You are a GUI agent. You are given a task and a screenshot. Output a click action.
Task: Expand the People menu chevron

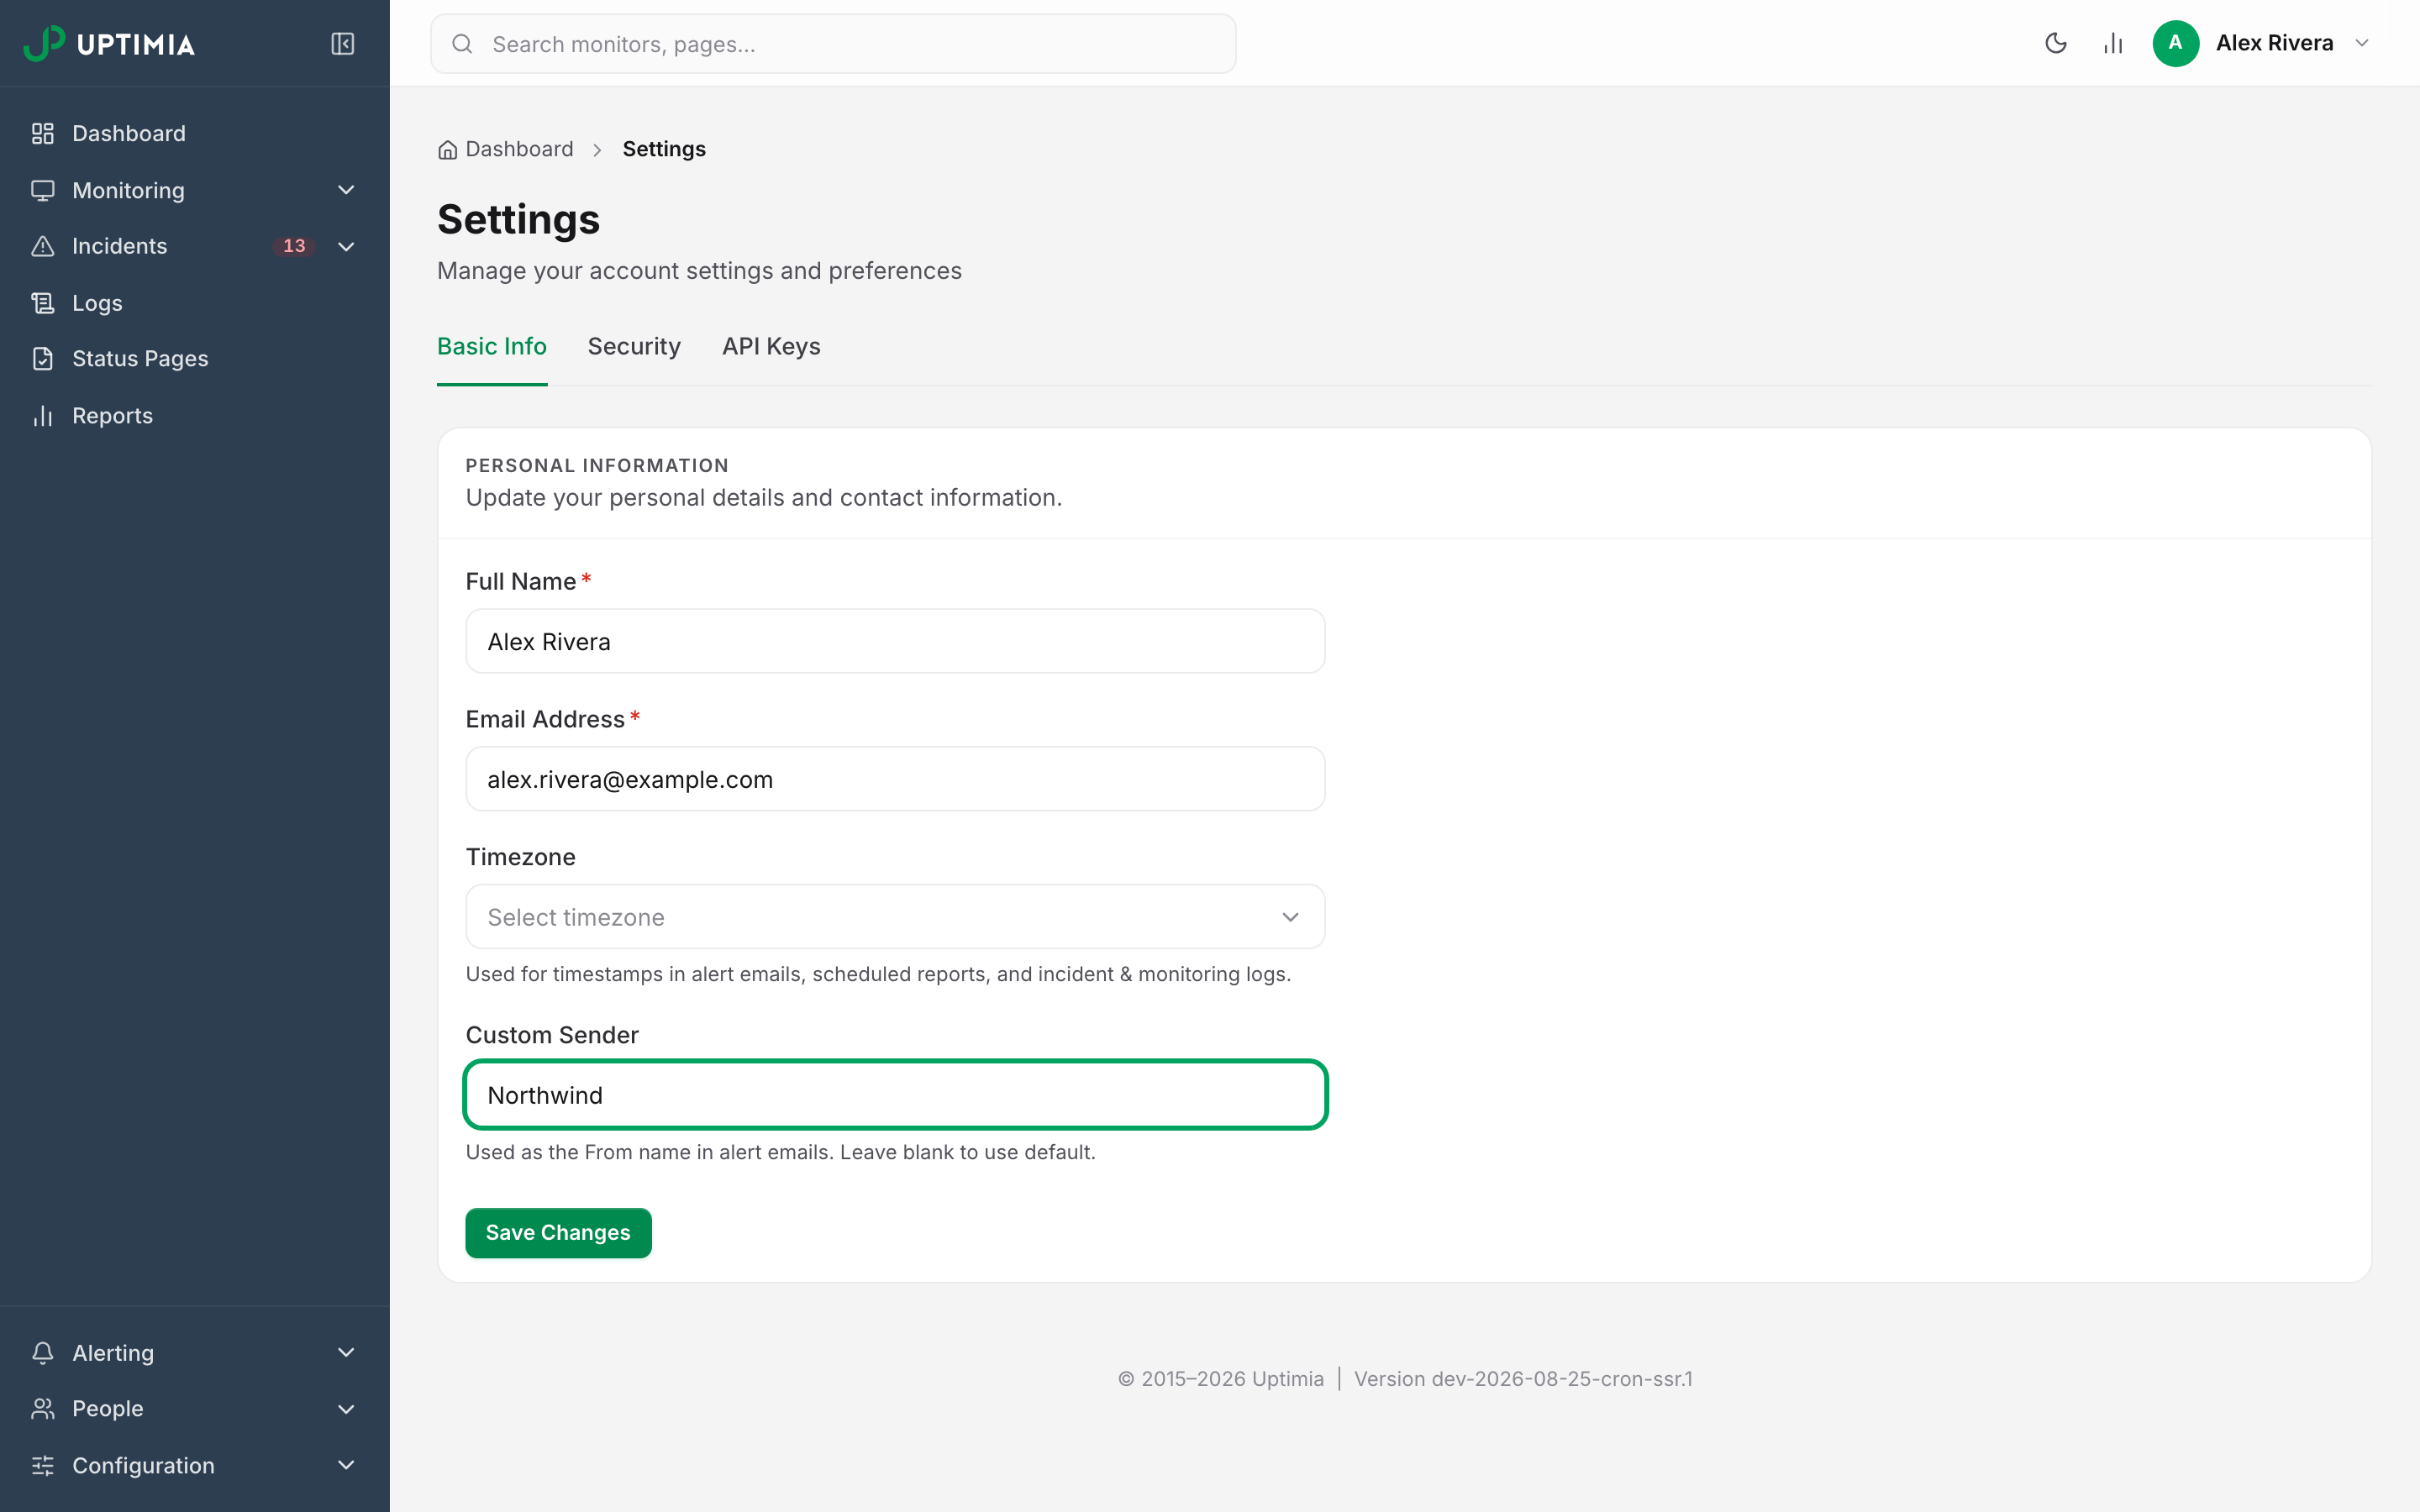[346, 1409]
